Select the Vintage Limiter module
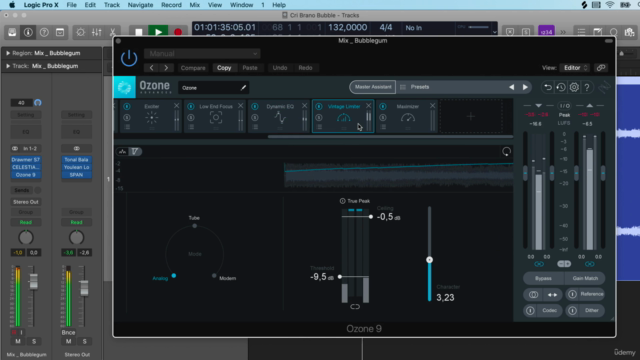The image size is (640, 360). (x=343, y=117)
